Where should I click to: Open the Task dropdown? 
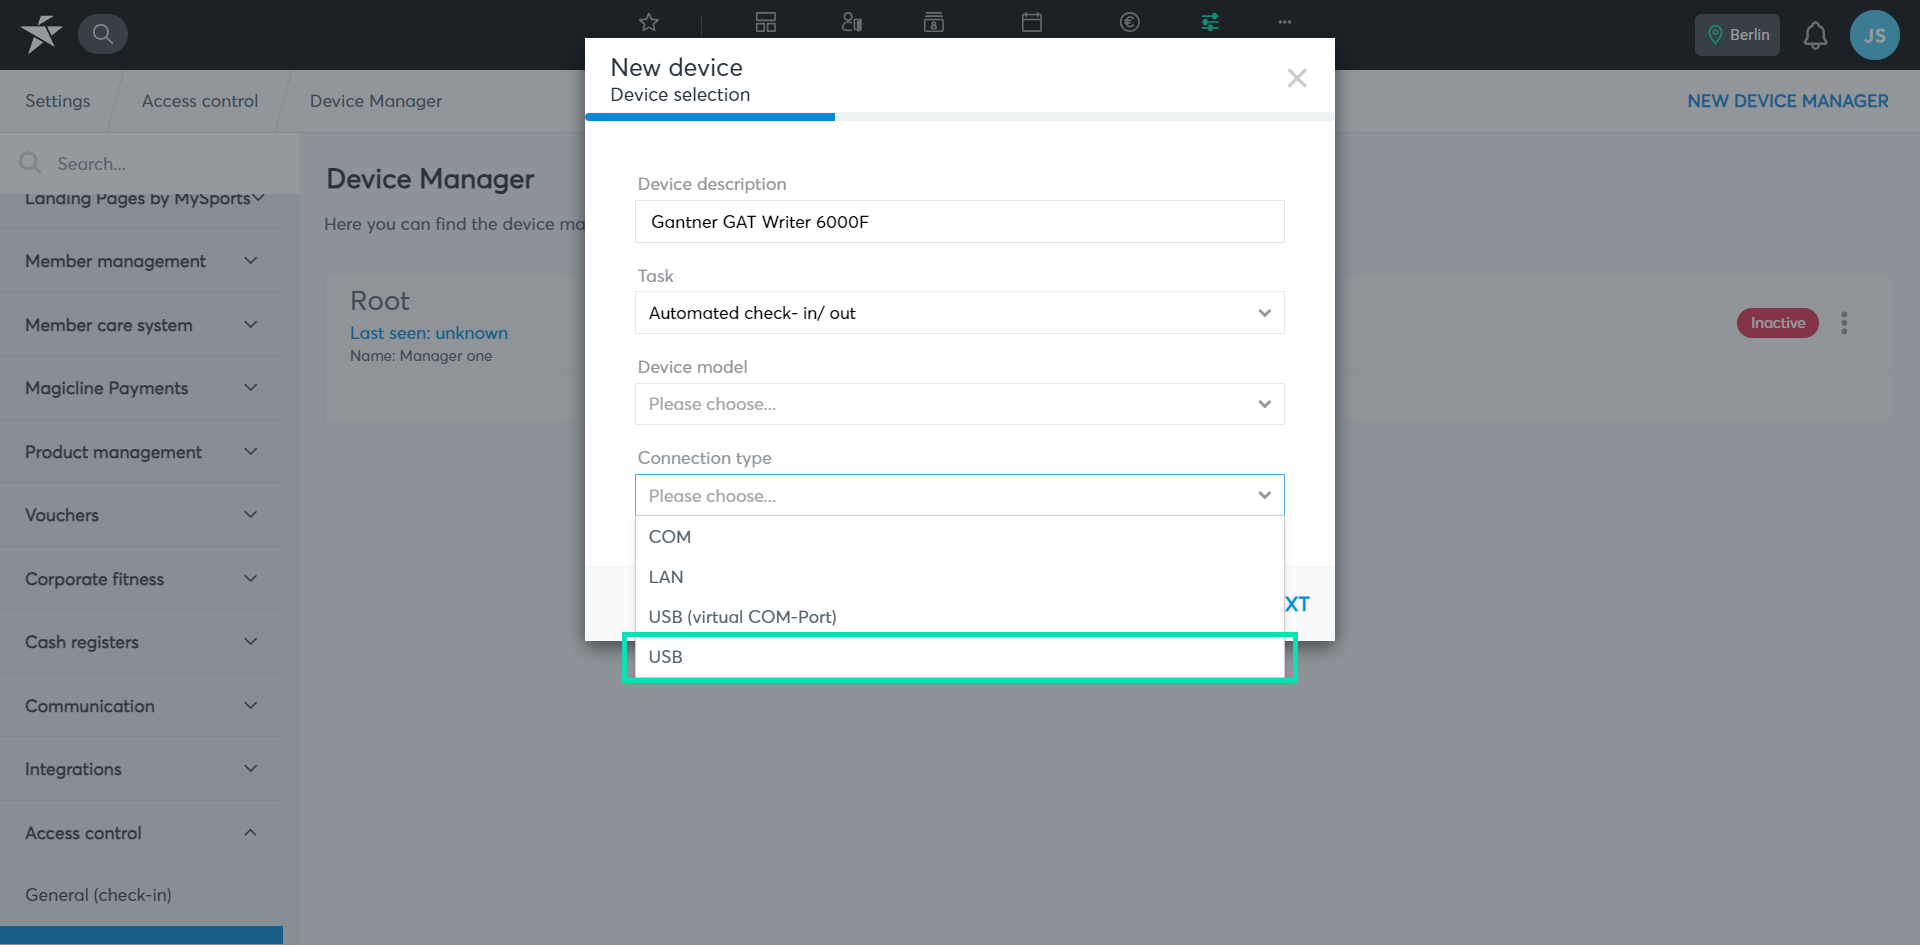[x=959, y=313]
